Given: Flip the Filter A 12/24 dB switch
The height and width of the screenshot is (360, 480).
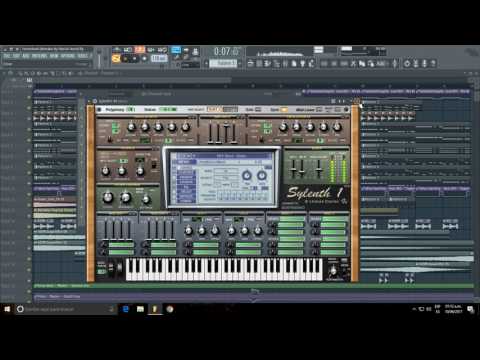Looking at the screenshot, I should pos(154,165).
